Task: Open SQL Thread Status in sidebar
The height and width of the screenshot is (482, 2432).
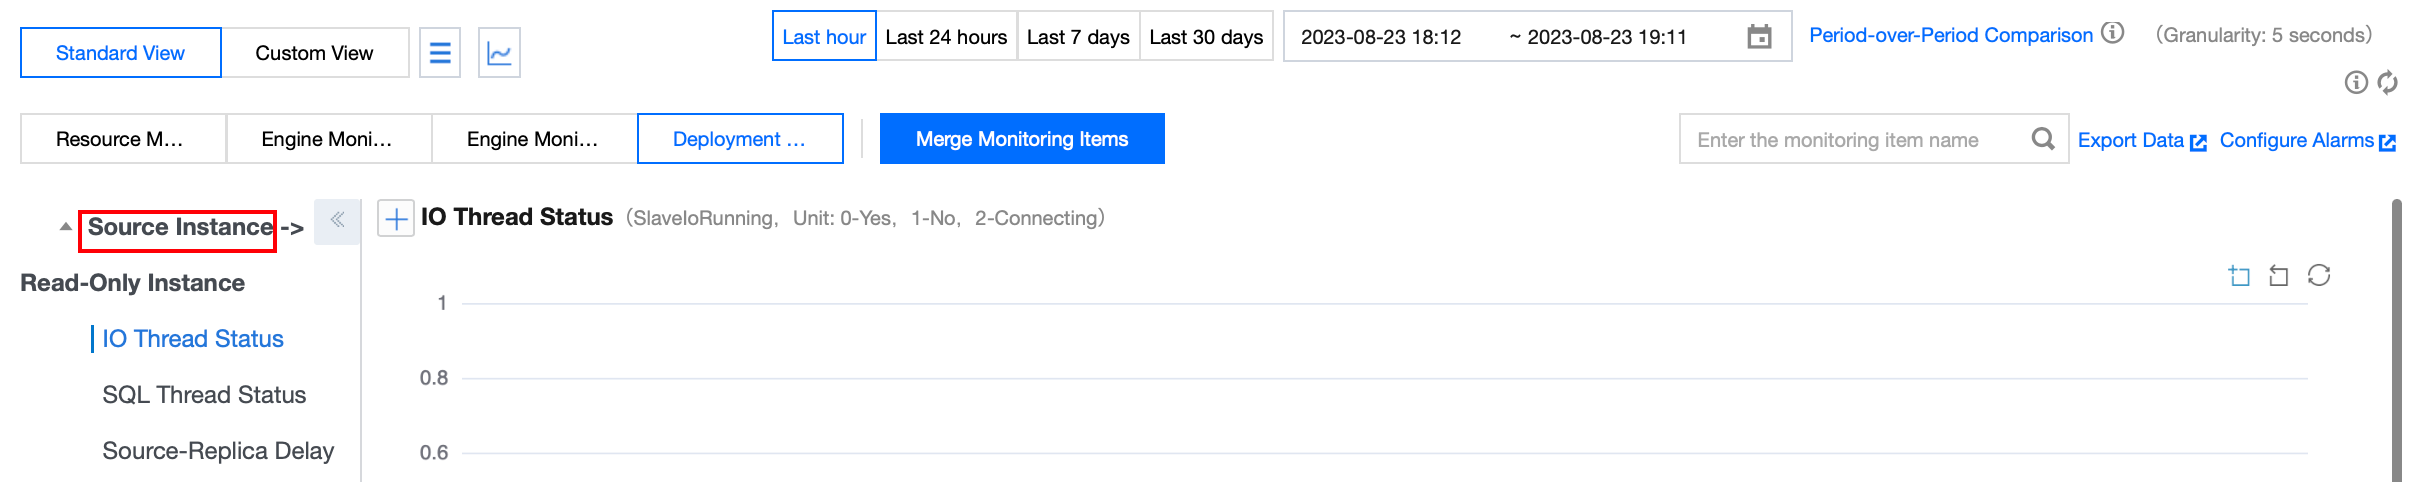Action: 204,395
